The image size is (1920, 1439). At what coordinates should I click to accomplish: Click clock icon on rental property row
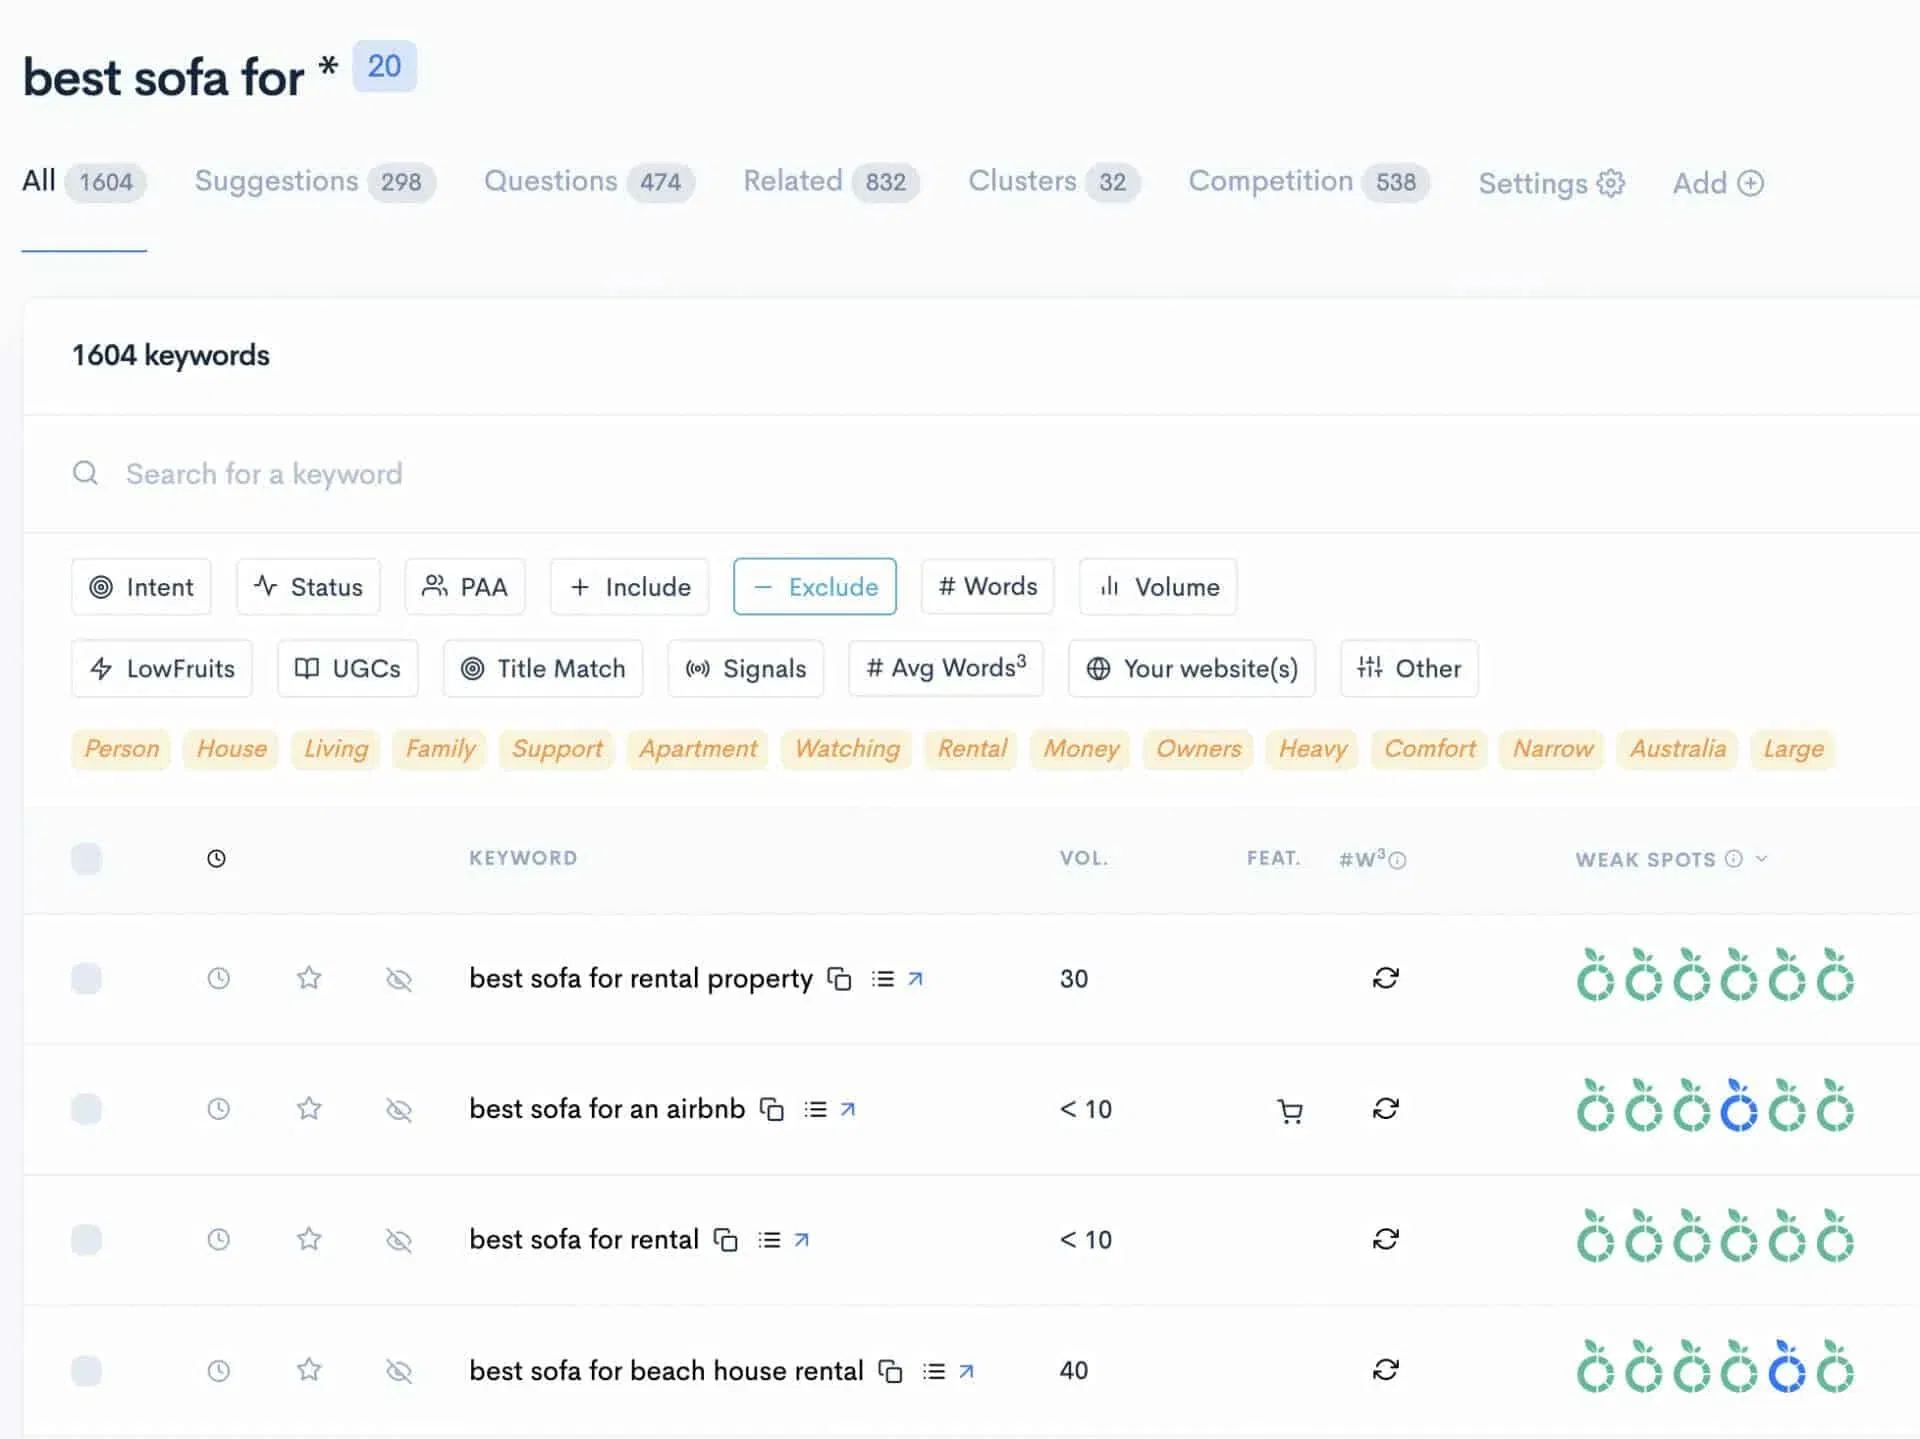(x=218, y=978)
